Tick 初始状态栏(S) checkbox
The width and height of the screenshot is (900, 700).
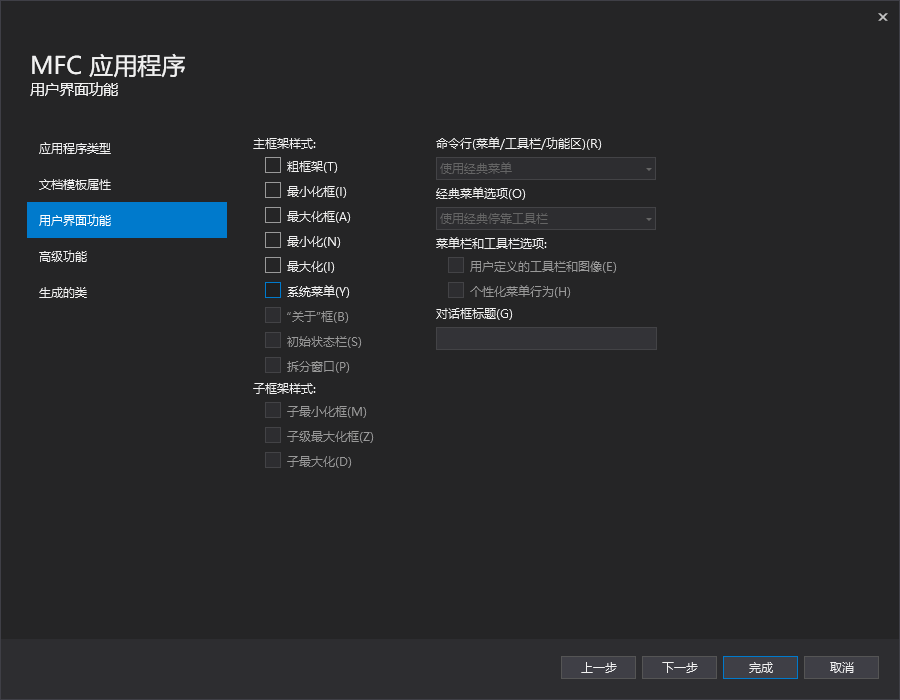(273, 340)
